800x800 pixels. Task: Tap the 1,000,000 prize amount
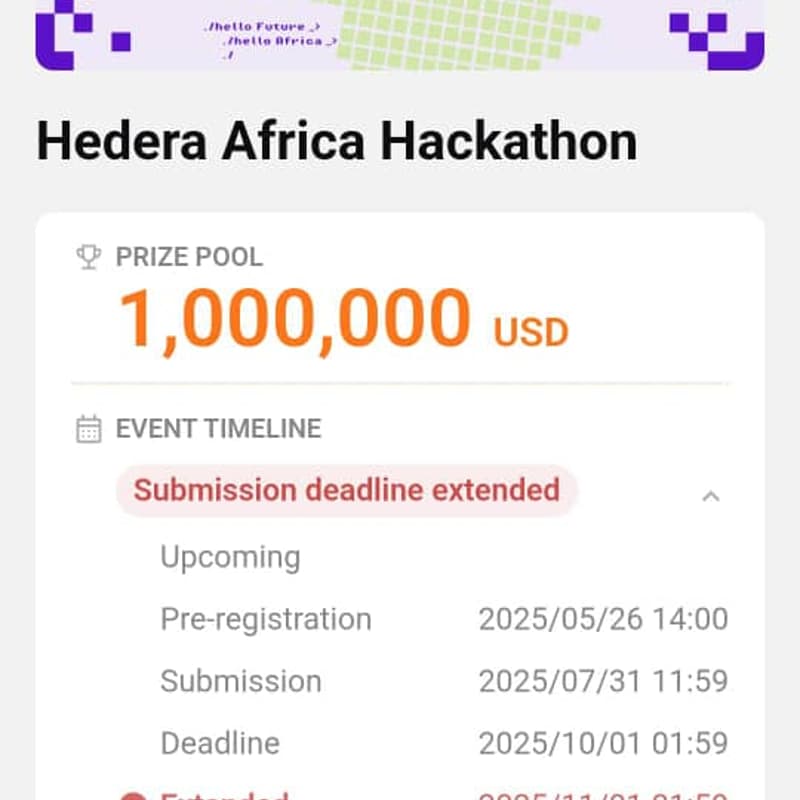pyautogui.click(x=295, y=320)
